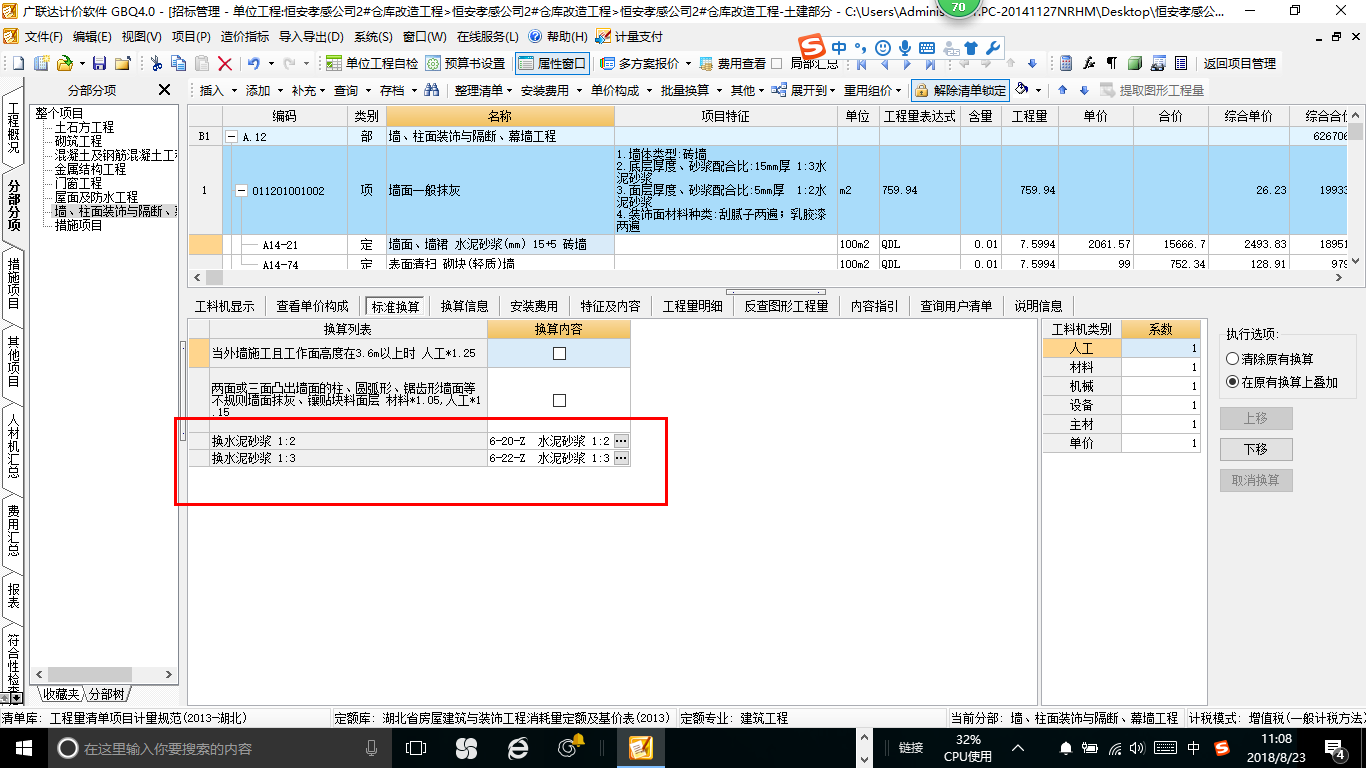Click tree panel horizontal scrollbar right arrow

coord(169,675)
